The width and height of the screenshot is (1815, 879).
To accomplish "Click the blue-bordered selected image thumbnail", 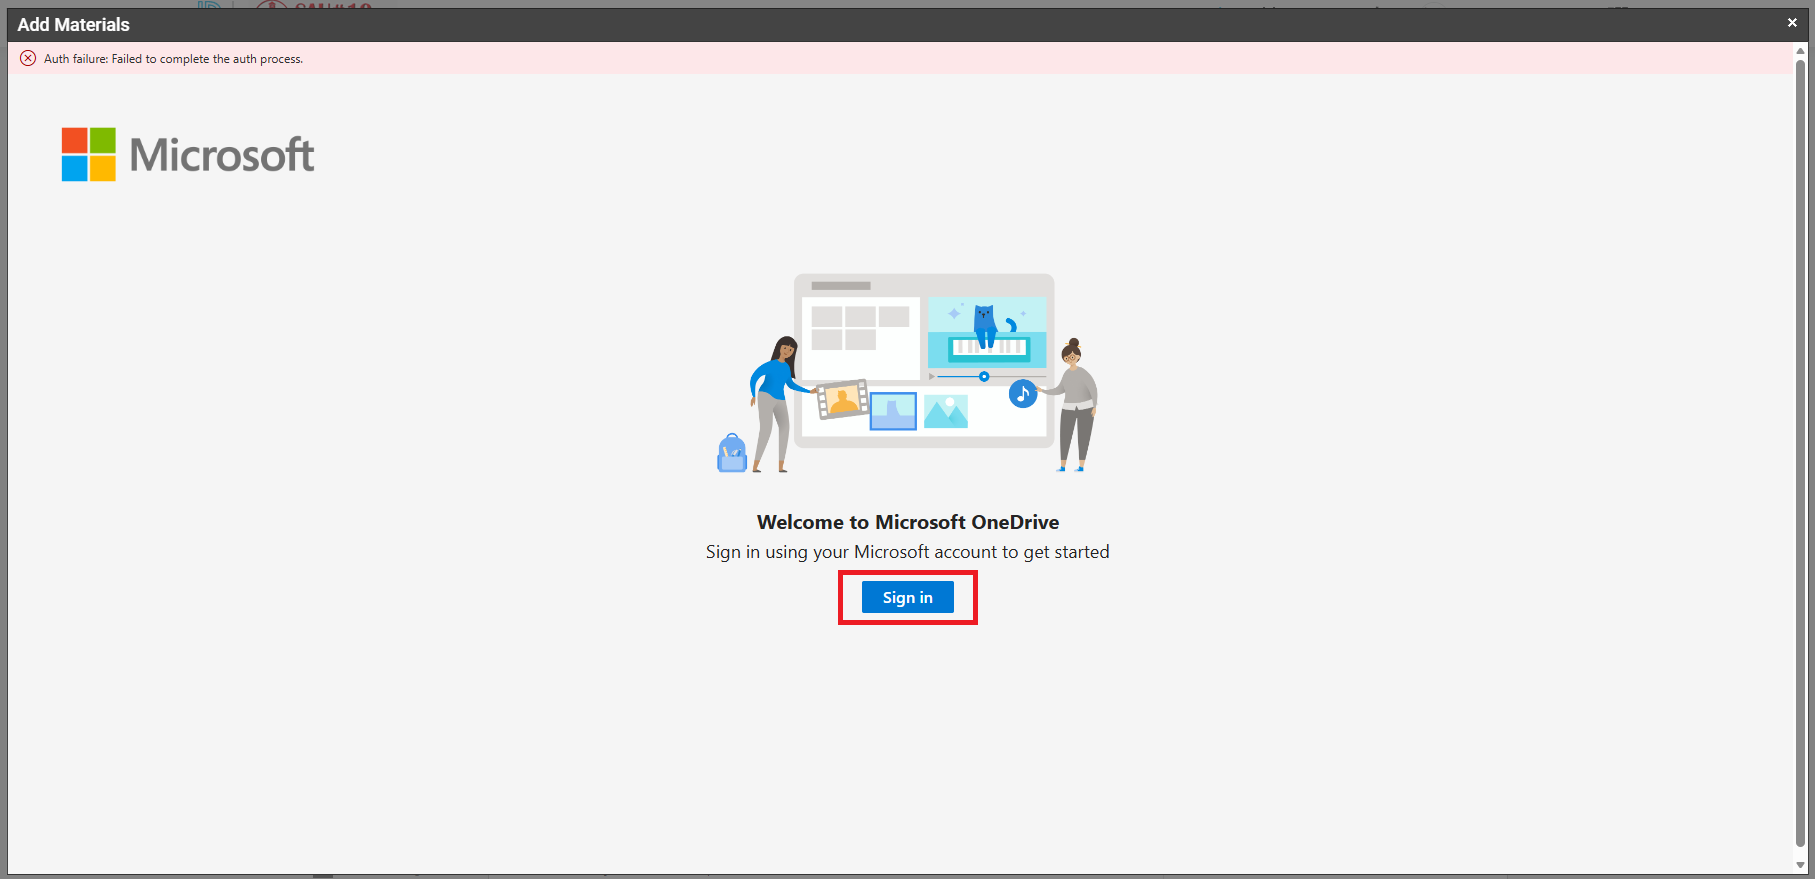I will [x=893, y=411].
